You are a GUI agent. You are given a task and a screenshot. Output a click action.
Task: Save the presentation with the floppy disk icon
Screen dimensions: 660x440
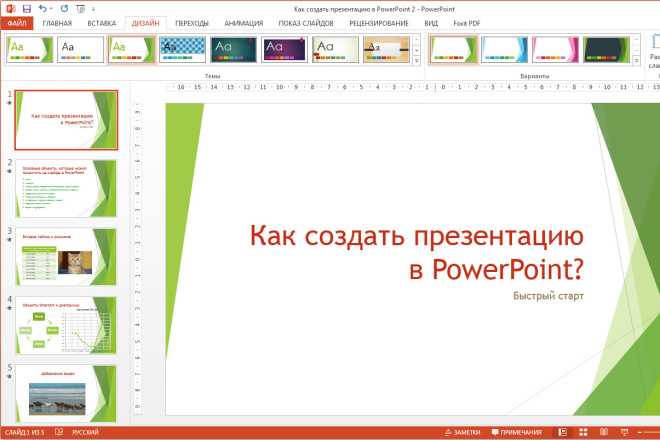[26, 9]
